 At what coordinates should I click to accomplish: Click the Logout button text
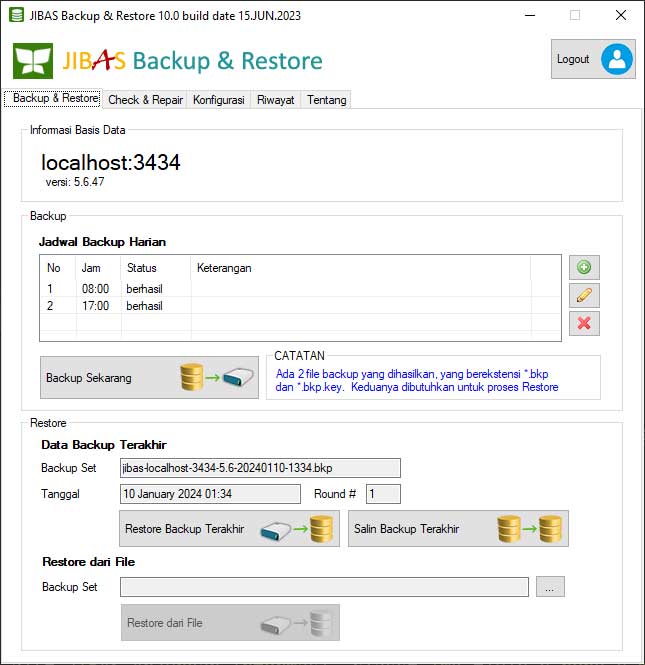[573, 59]
